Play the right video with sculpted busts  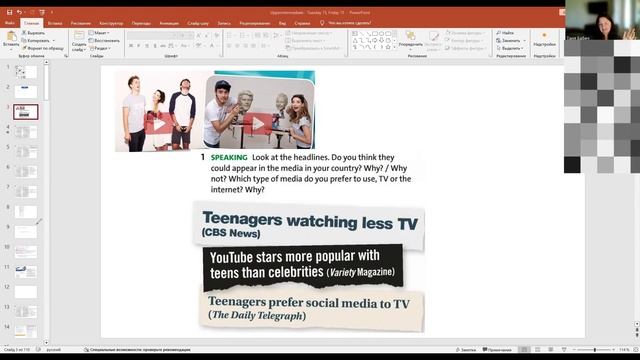[258, 124]
